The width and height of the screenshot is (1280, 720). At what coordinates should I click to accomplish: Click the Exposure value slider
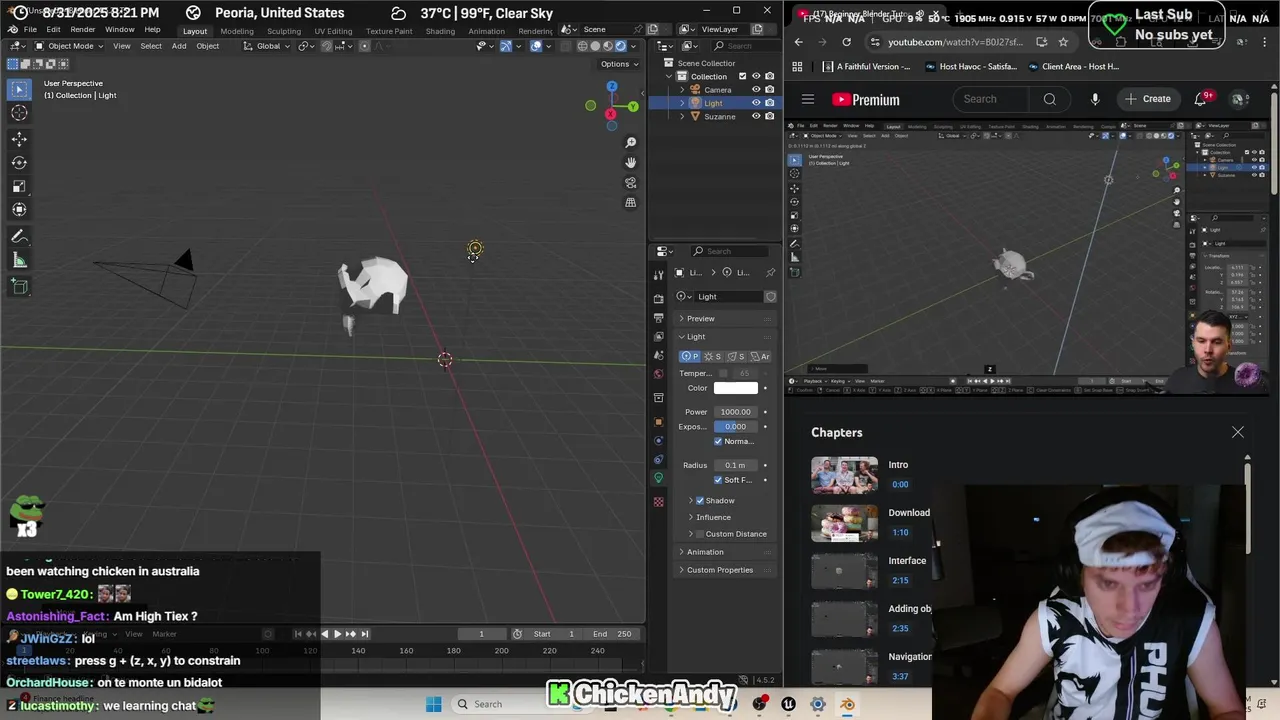(x=736, y=427)
